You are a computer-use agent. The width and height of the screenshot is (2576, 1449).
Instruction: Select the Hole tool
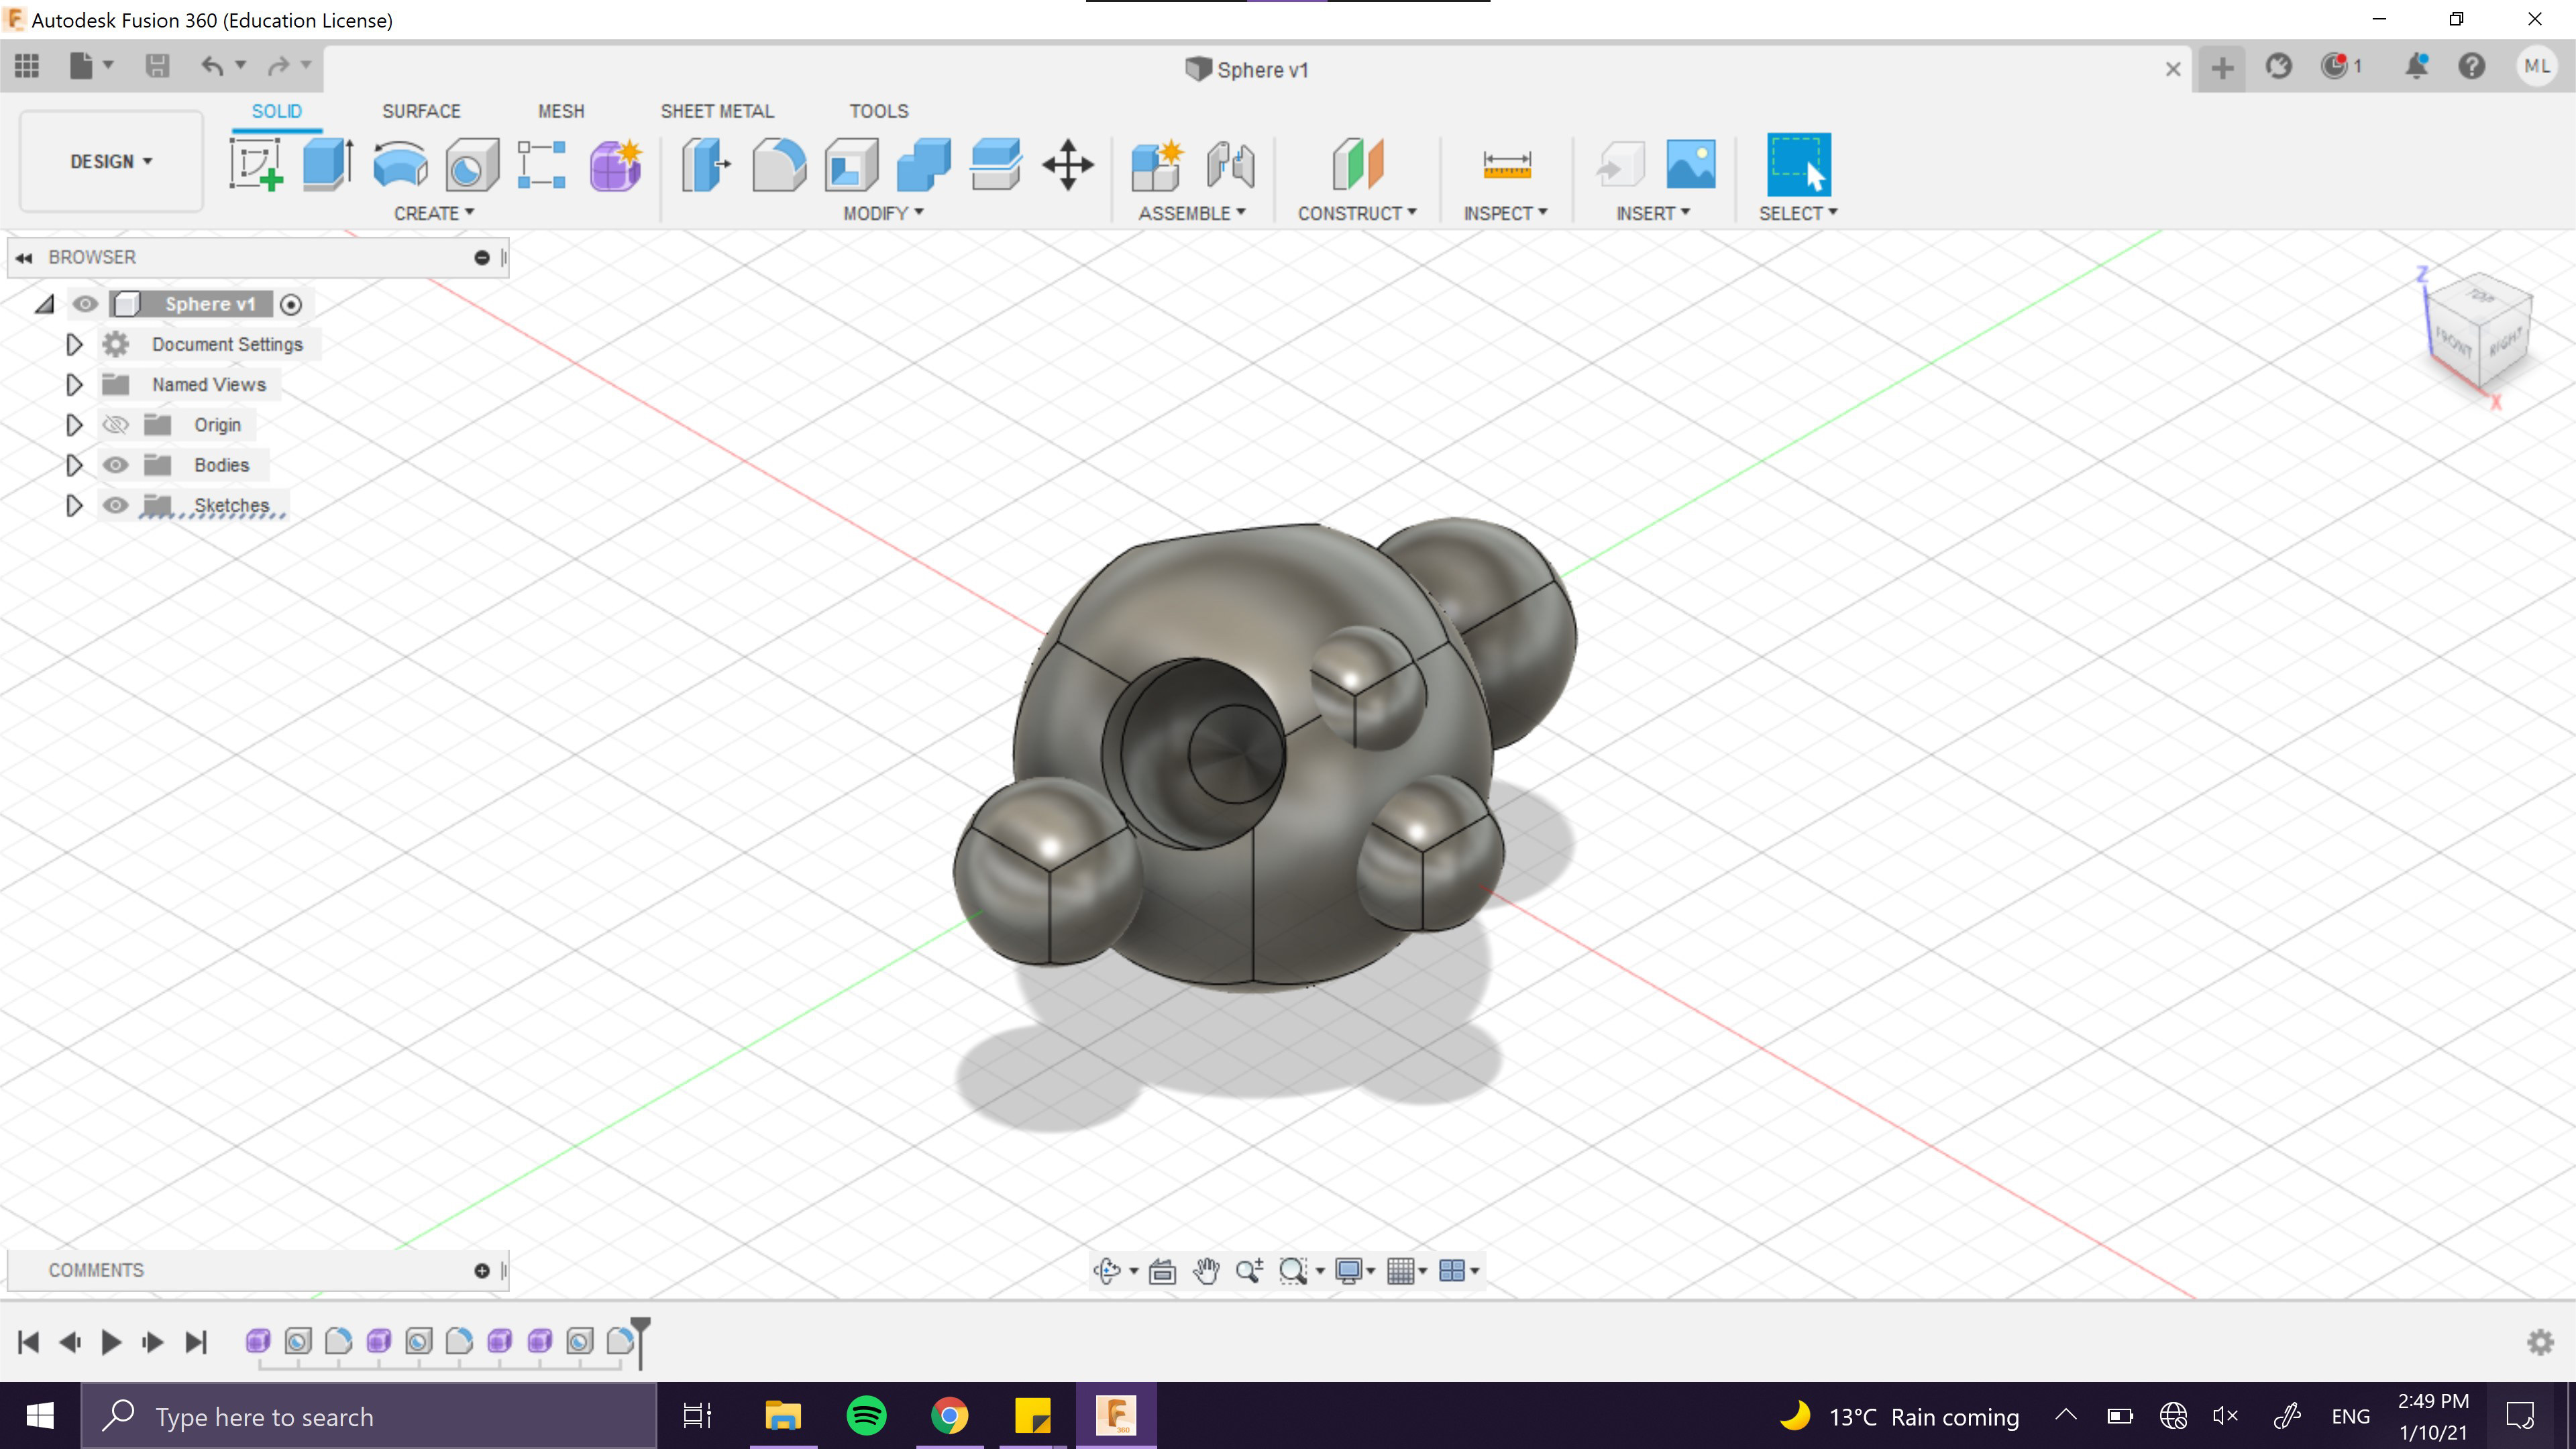472,164
